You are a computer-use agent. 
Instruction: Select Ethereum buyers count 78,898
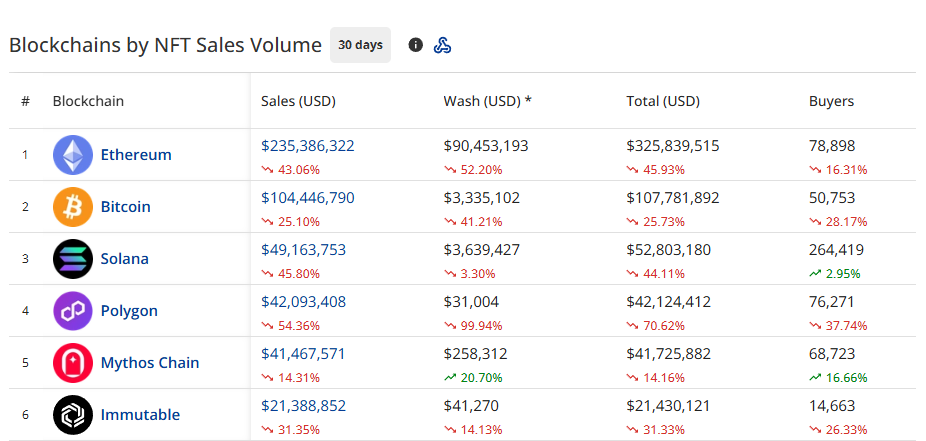pyautogui.click(x=832, y=146)
